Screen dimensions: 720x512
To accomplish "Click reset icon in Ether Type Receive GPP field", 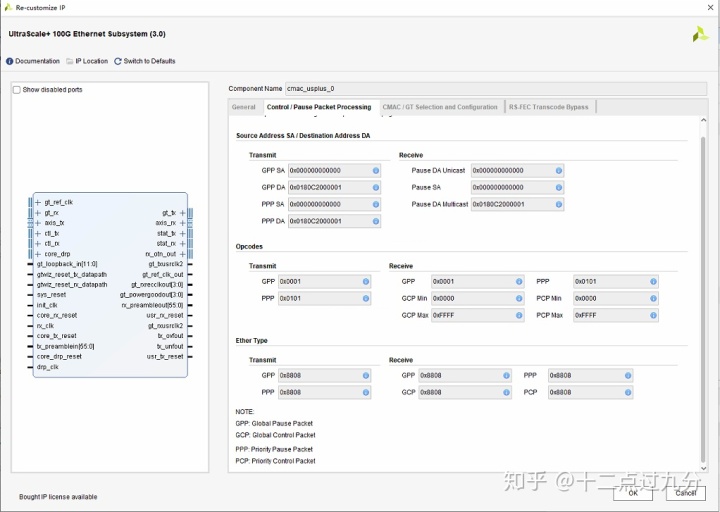I will click(506, 376).
